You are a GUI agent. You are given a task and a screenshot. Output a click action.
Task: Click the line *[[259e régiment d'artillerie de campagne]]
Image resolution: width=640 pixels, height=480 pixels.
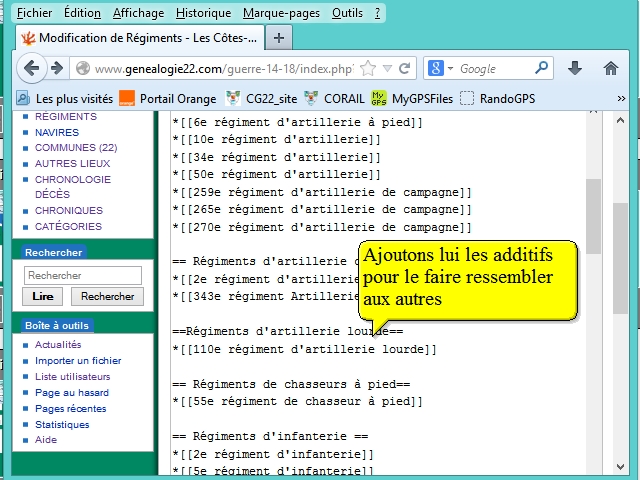[x=322, y=192]
